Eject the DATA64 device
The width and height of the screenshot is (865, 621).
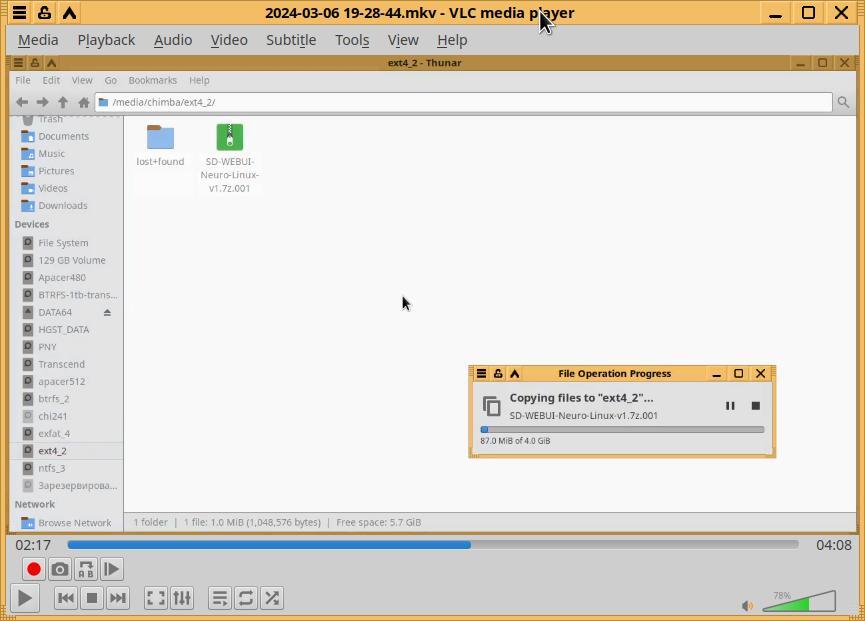pos(107,312)
